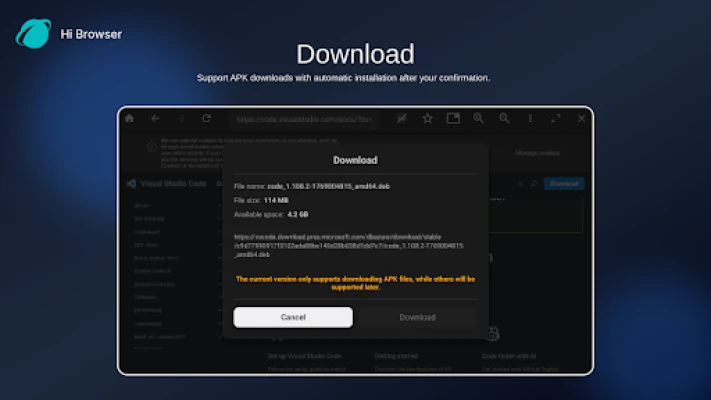Screen dimensions: 711x400
Task: Open the three-dot browser menu
Action: pyautogui.click(x=530, y=118)
